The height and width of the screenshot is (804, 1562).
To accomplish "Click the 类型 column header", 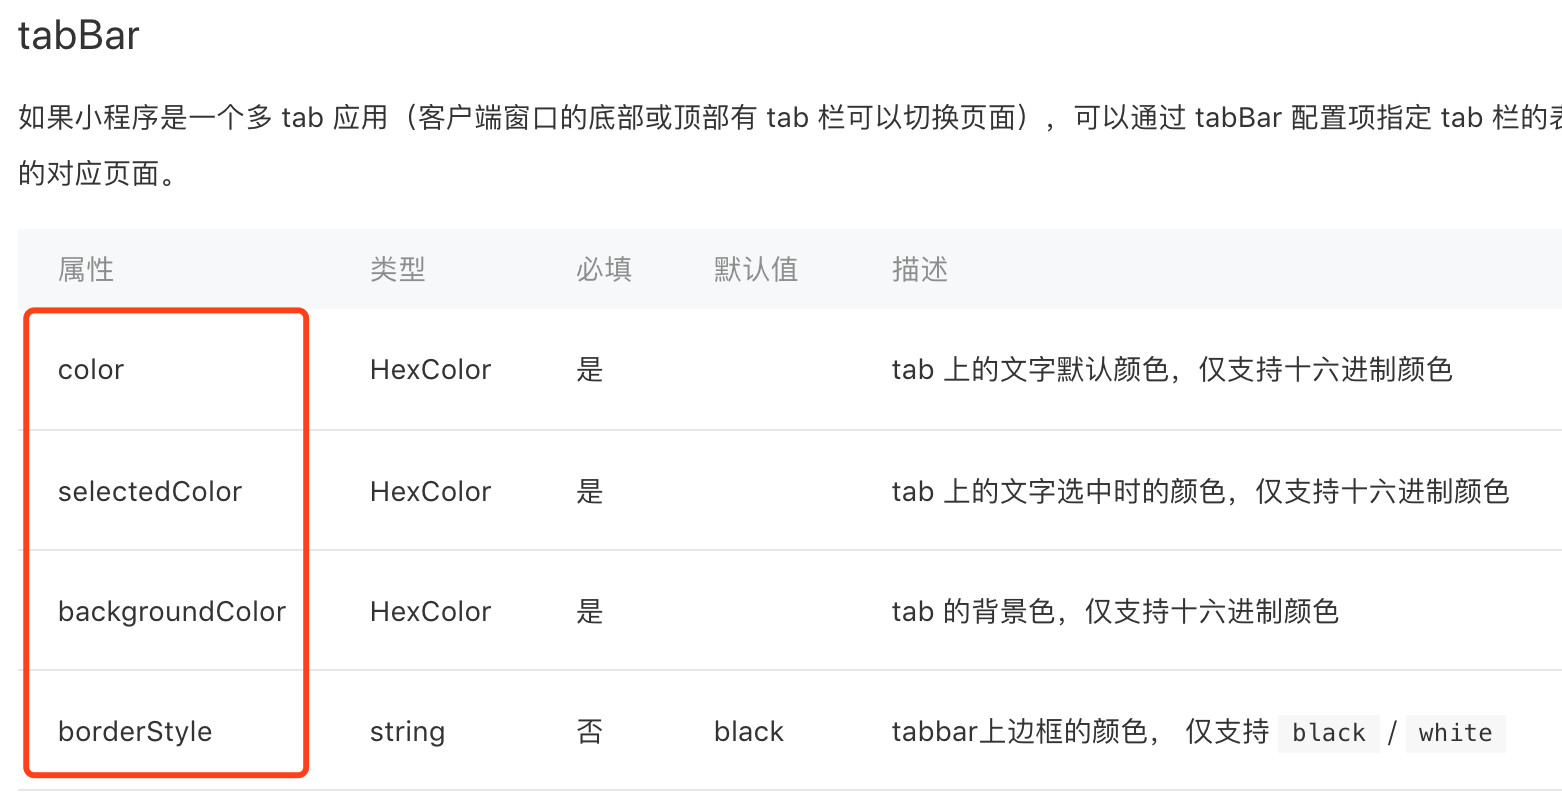I will click(x=398, y=269).
